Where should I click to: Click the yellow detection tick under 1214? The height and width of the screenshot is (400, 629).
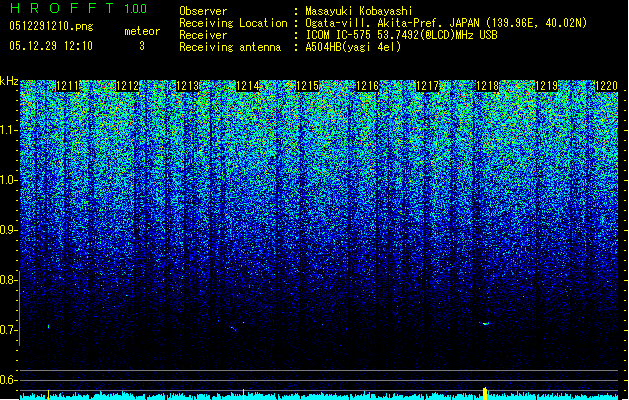(x=243, y=394)
